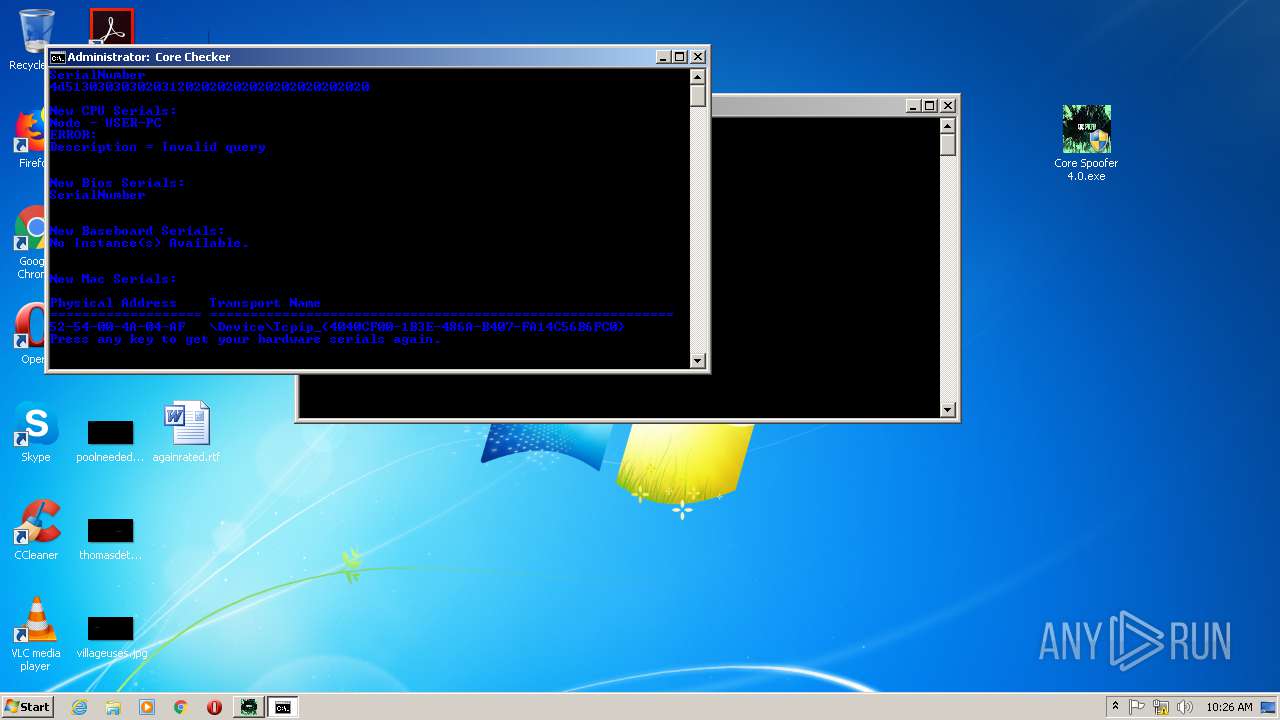Click 'New CPU Serials:' text line
Viewport: 1280px width, 720px height.
click(x=113, y=111)
